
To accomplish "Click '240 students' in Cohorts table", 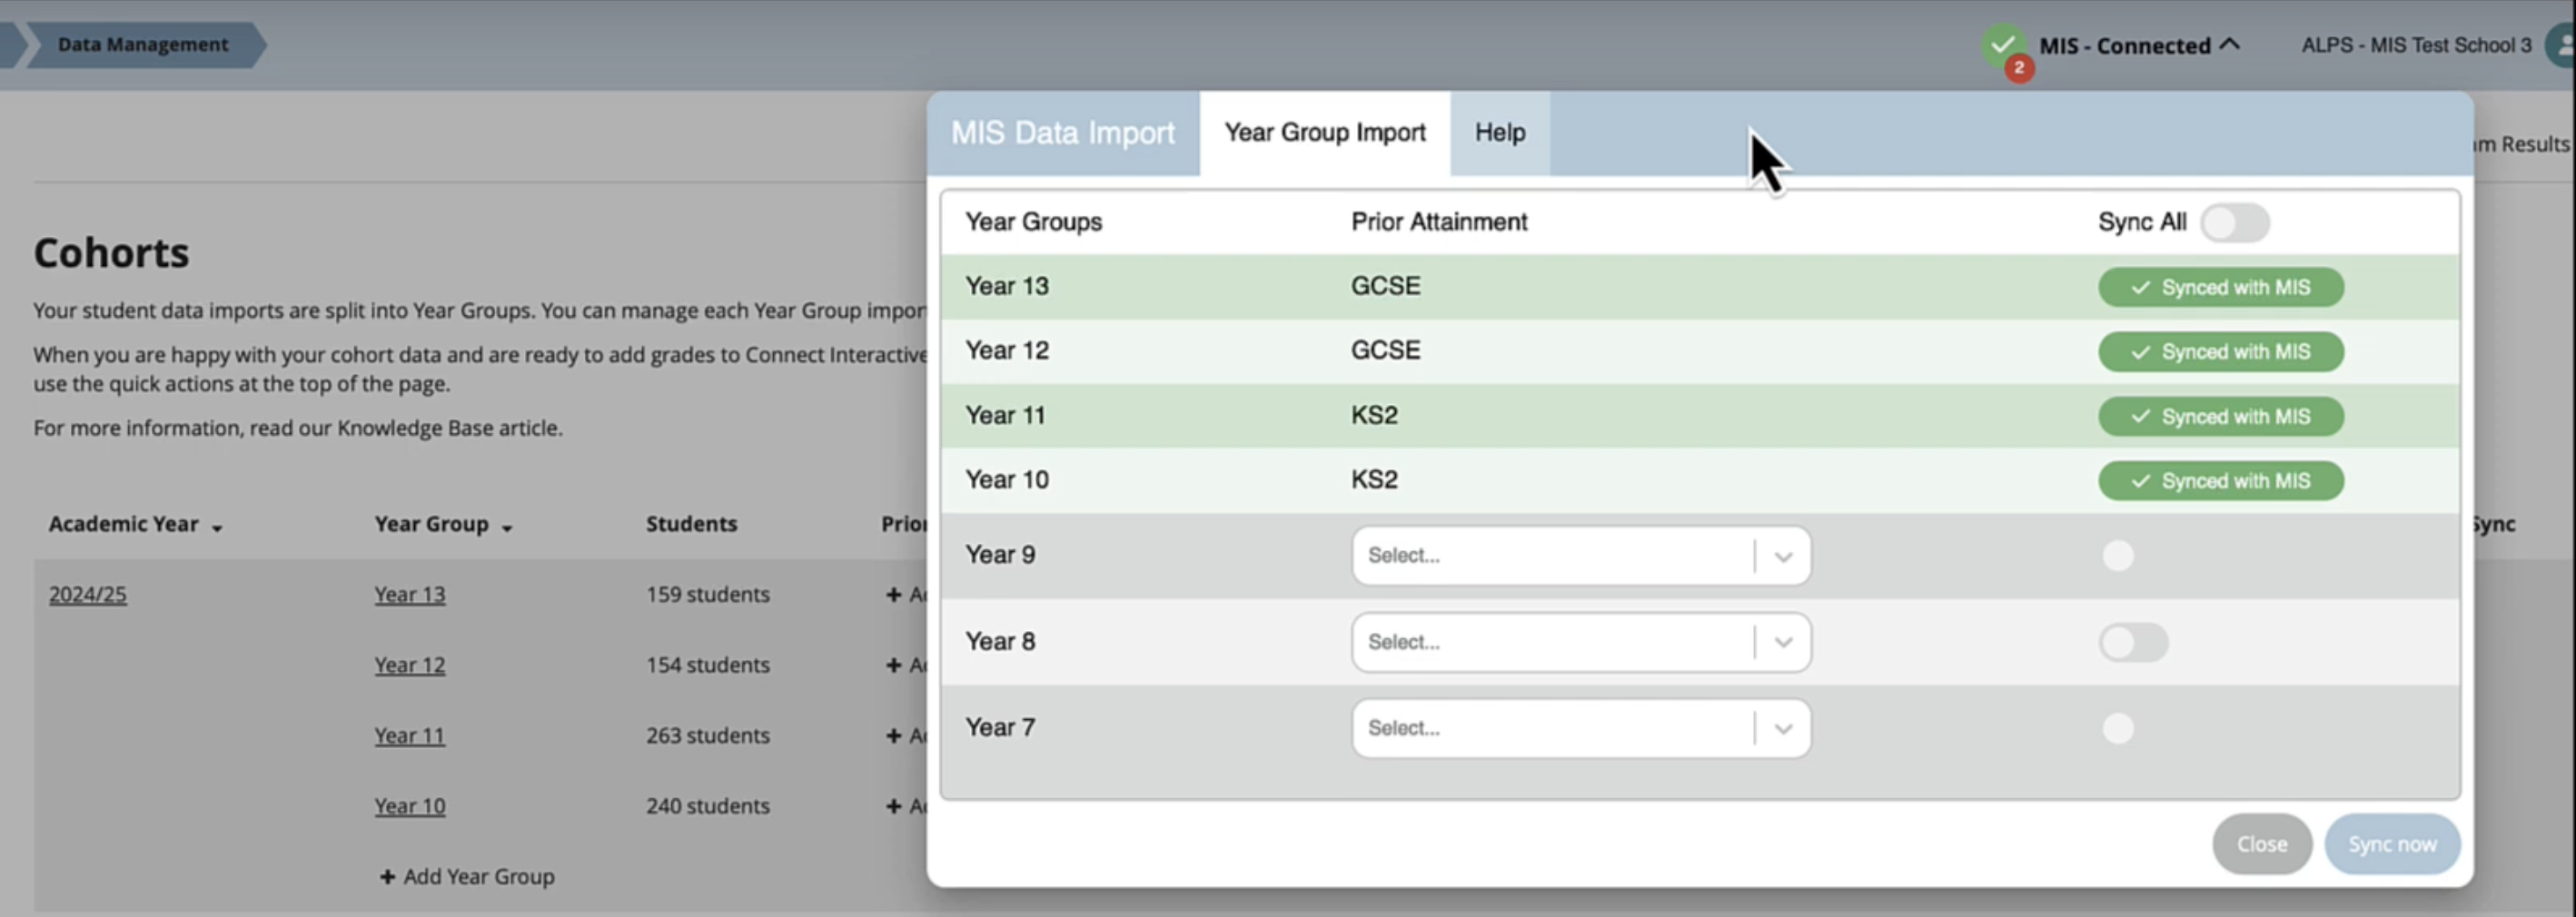I will (708, 806).
